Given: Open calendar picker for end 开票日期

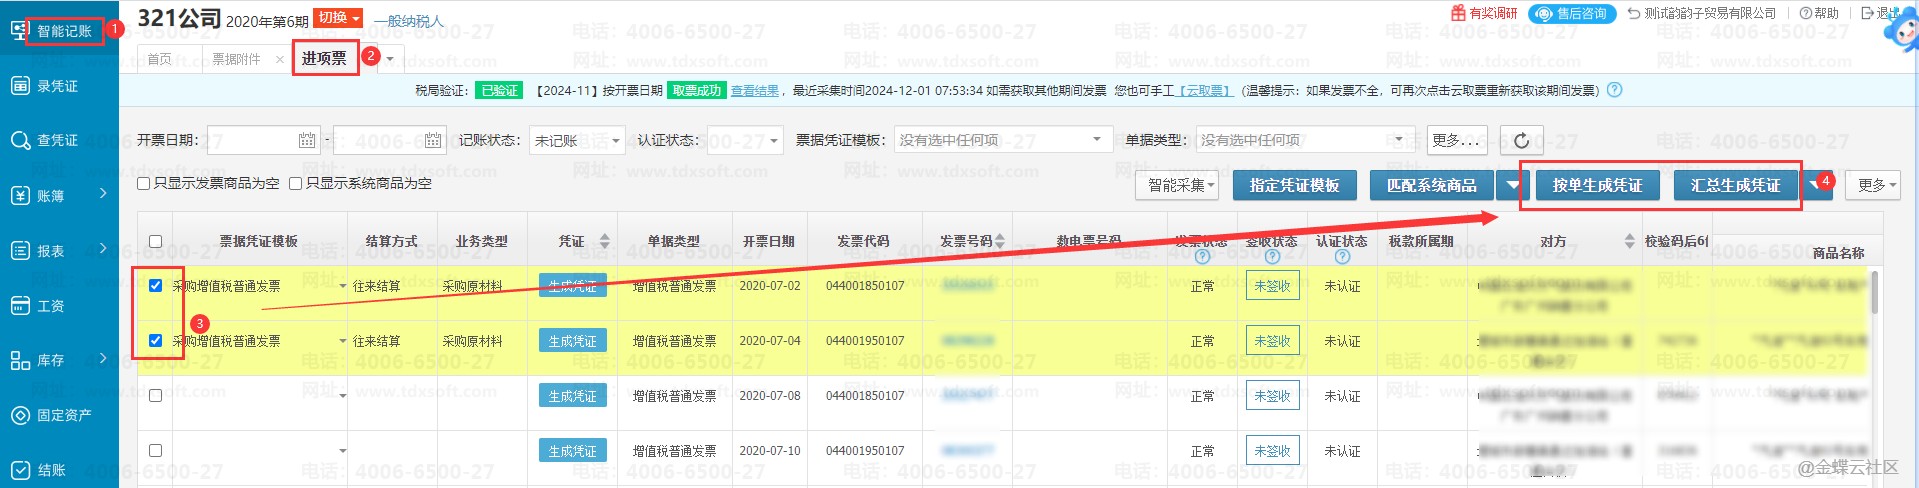Looking at the screenshot, I should coord(432,140).
